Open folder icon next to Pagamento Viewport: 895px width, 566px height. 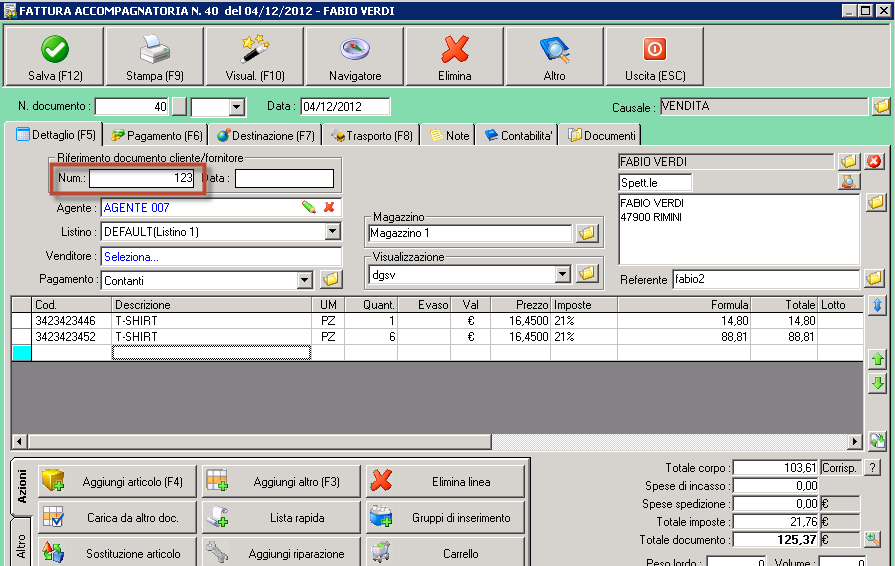pos(331,279)
